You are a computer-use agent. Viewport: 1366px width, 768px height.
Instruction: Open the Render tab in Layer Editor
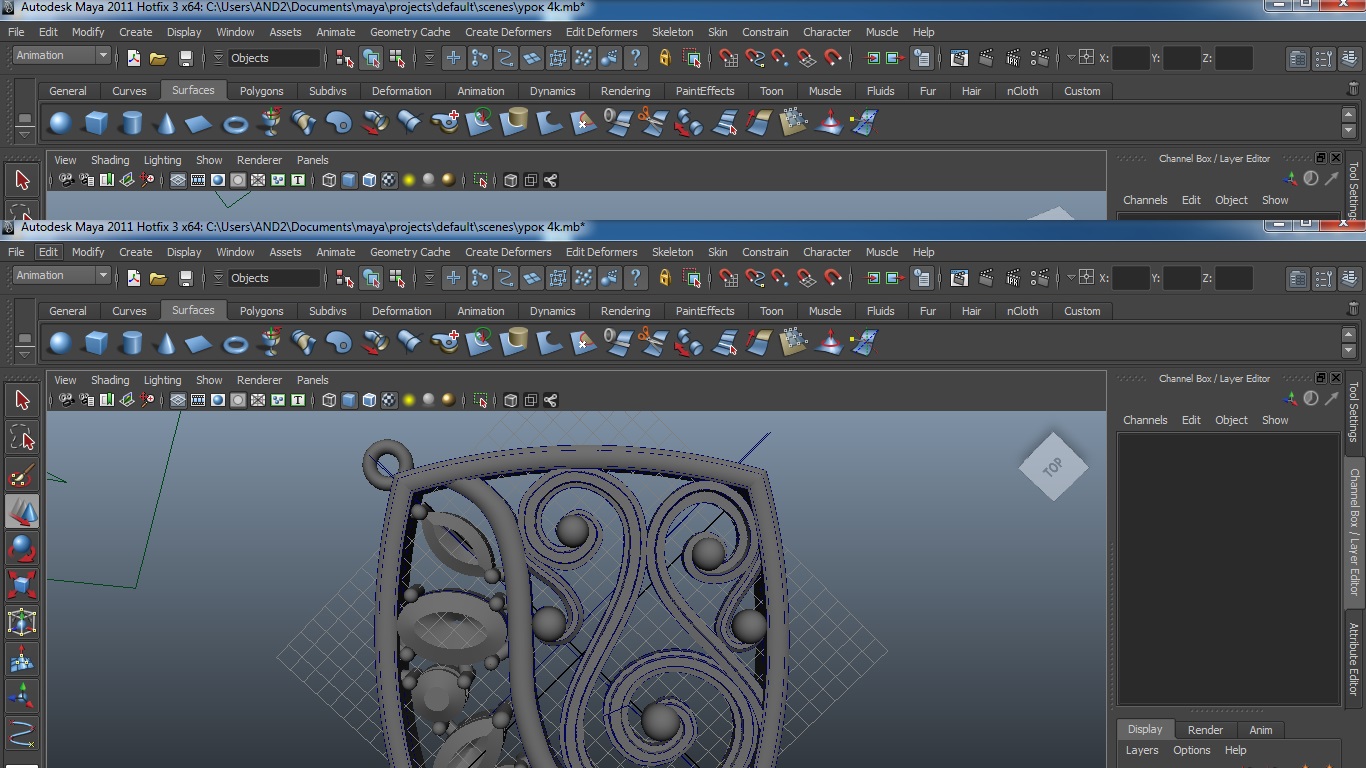1205,730
